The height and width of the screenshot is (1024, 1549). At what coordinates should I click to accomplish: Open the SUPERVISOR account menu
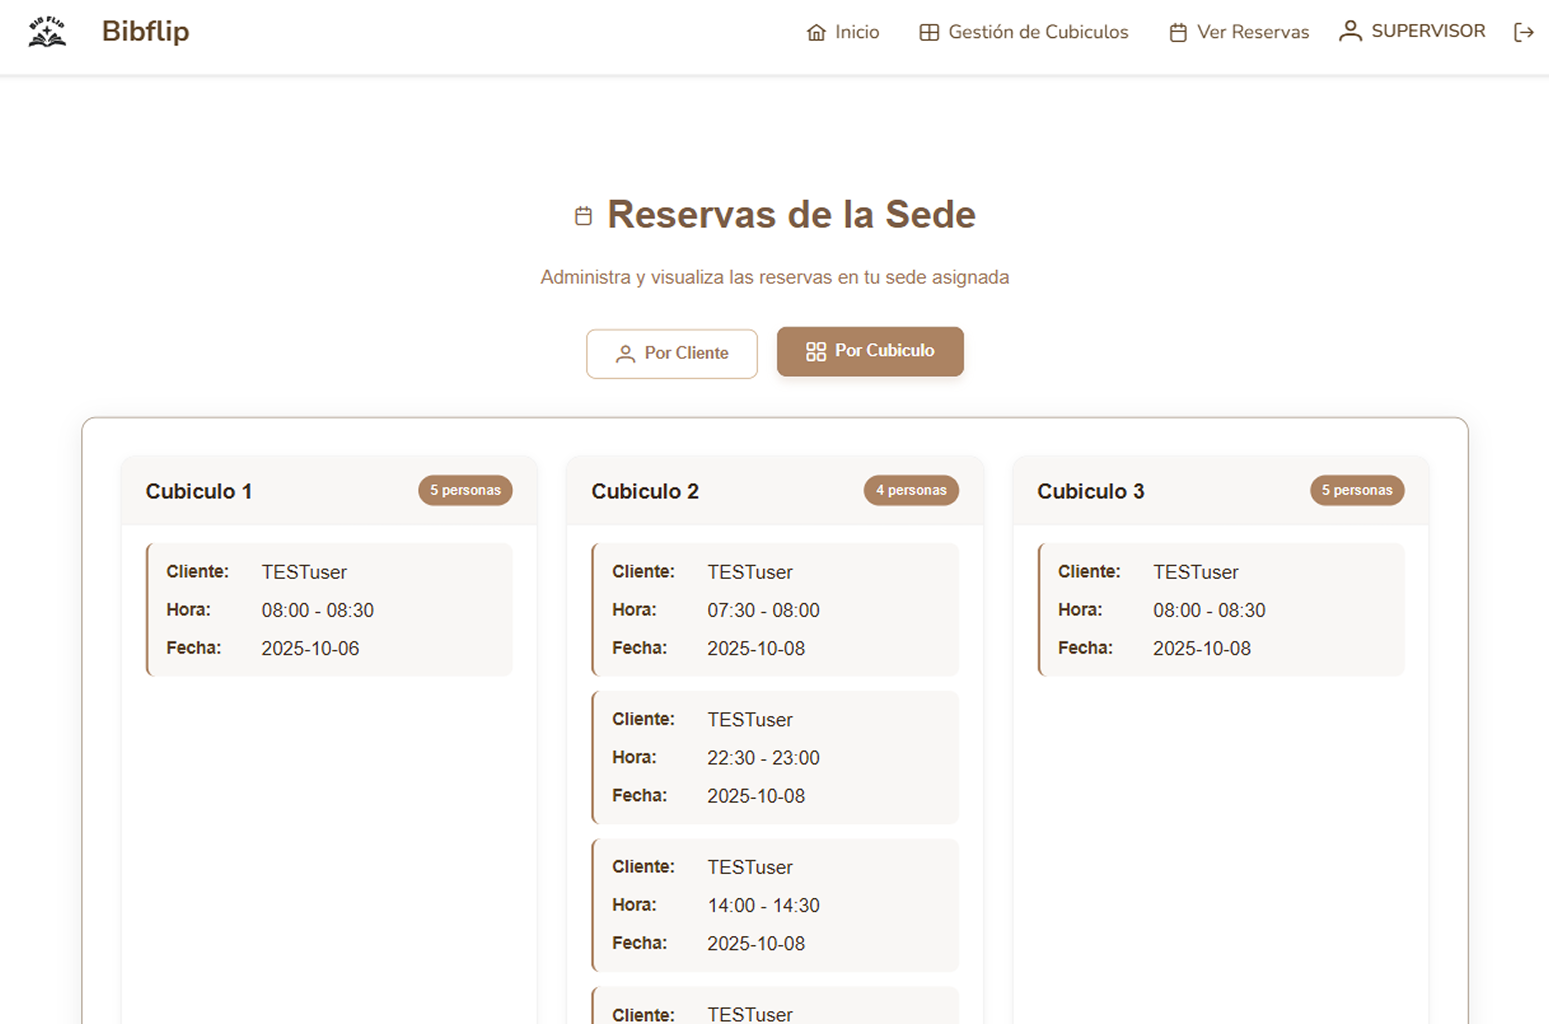(x=1412, y=31)
